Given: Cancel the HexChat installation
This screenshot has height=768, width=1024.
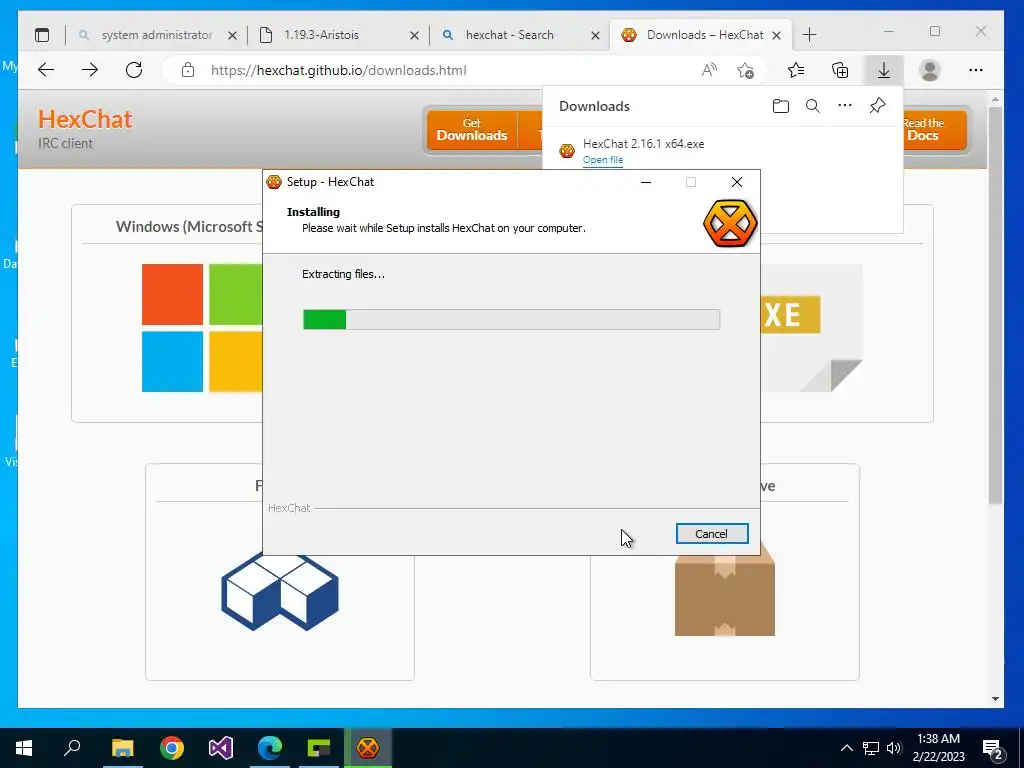Looking at the screenshot, I should coord(711,534).
